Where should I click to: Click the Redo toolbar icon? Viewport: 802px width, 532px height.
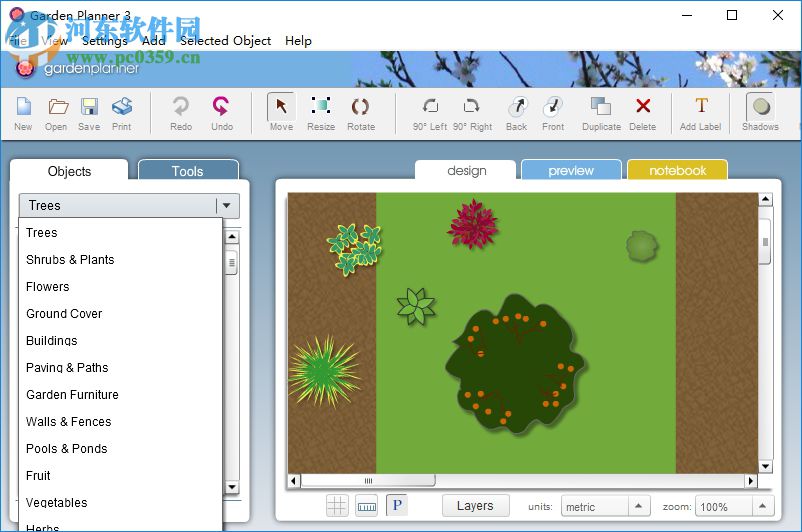click(x=181, y=113)
